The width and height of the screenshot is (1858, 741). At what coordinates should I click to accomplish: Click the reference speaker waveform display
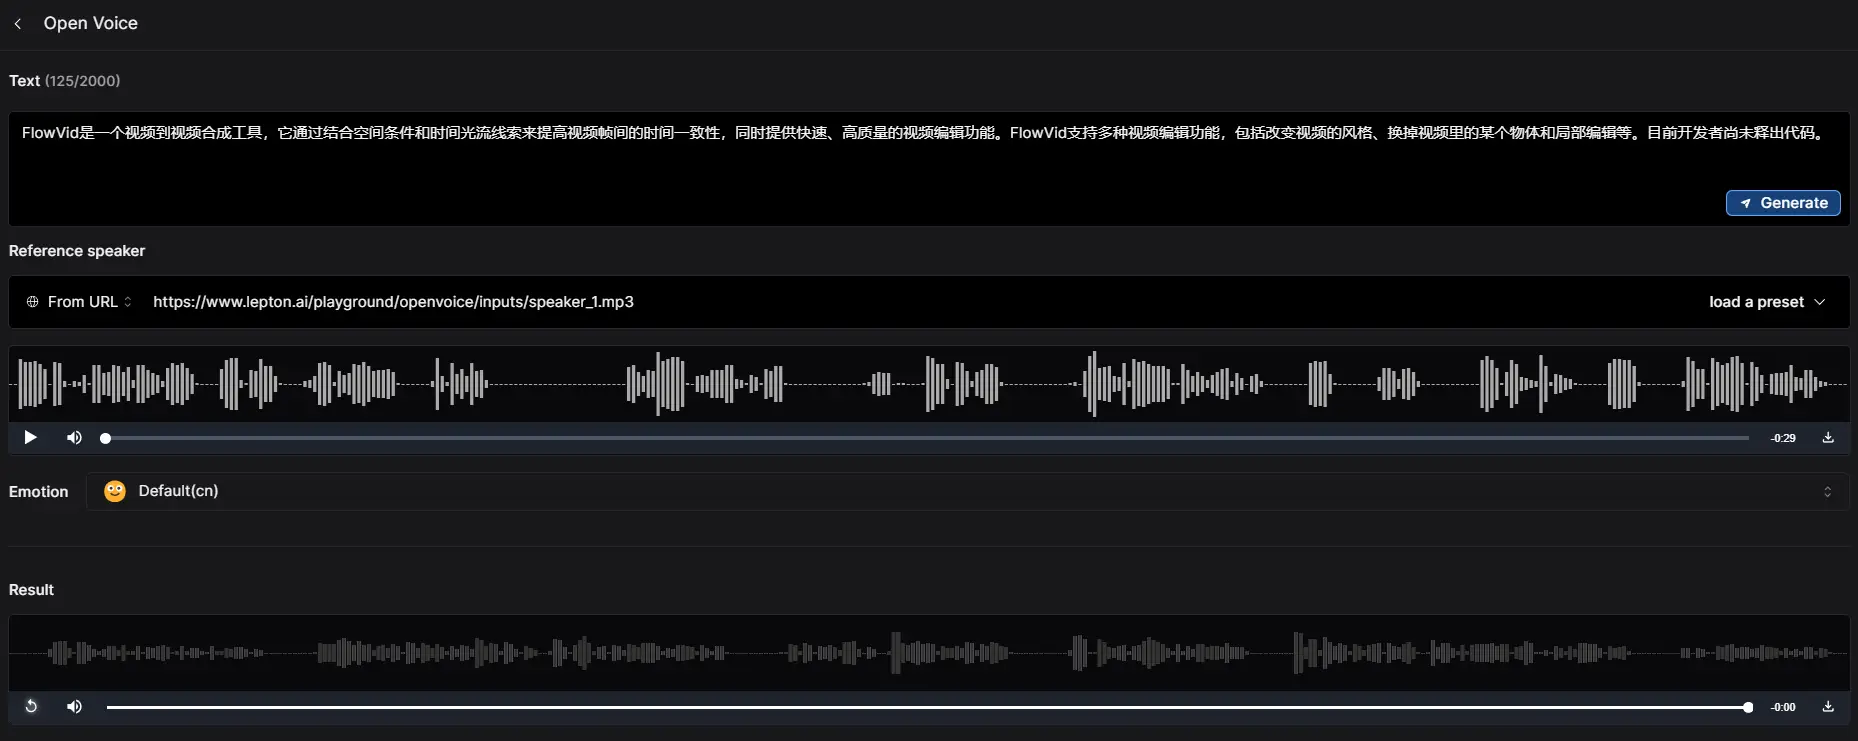pyautogui.click(x=928, y=384)
